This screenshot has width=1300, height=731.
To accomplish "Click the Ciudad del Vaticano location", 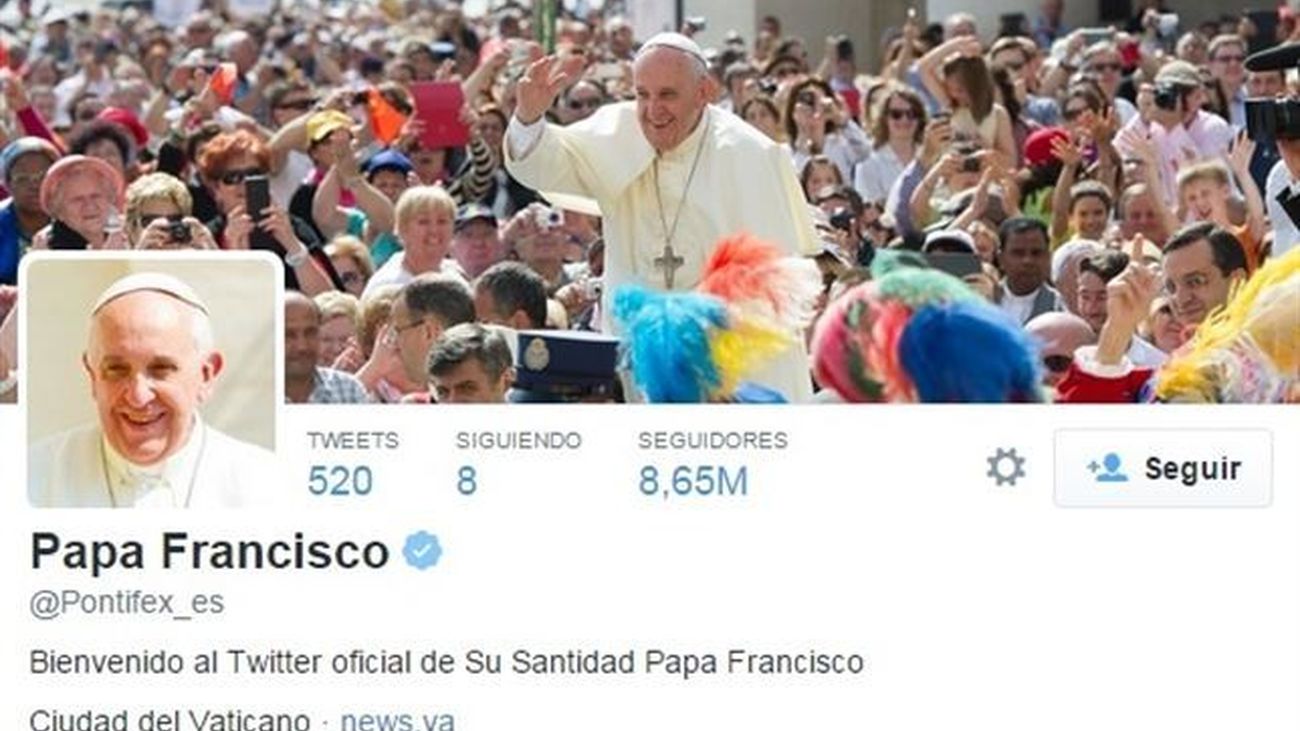I will coord(170,720).
